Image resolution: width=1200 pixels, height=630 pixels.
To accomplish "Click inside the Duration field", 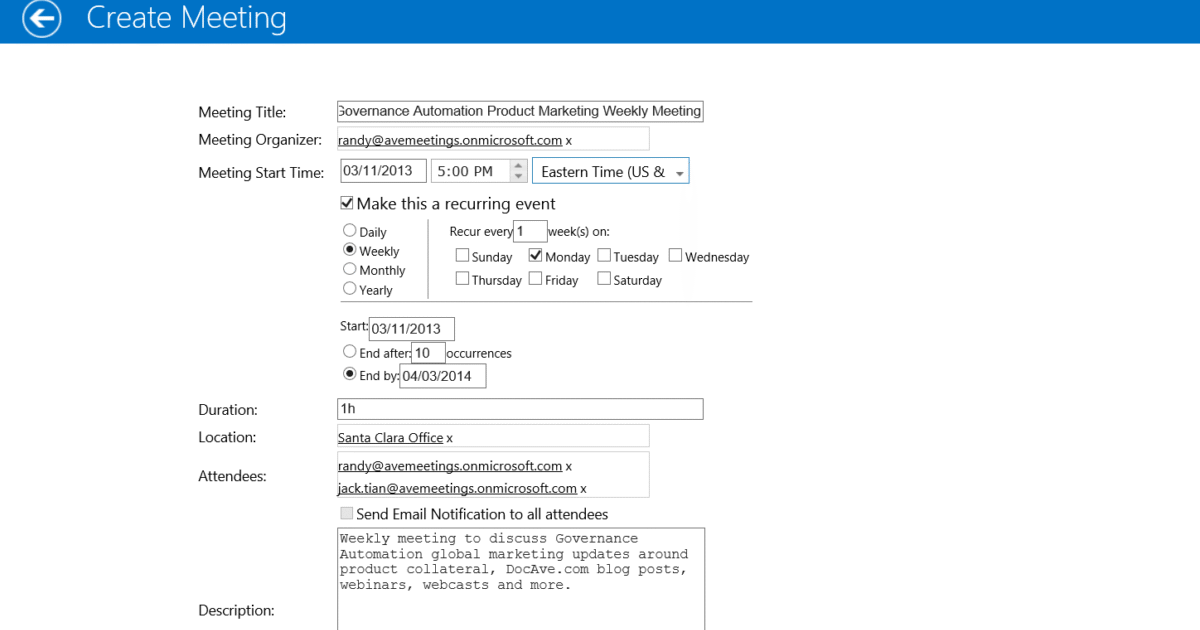I will [520, 408].
